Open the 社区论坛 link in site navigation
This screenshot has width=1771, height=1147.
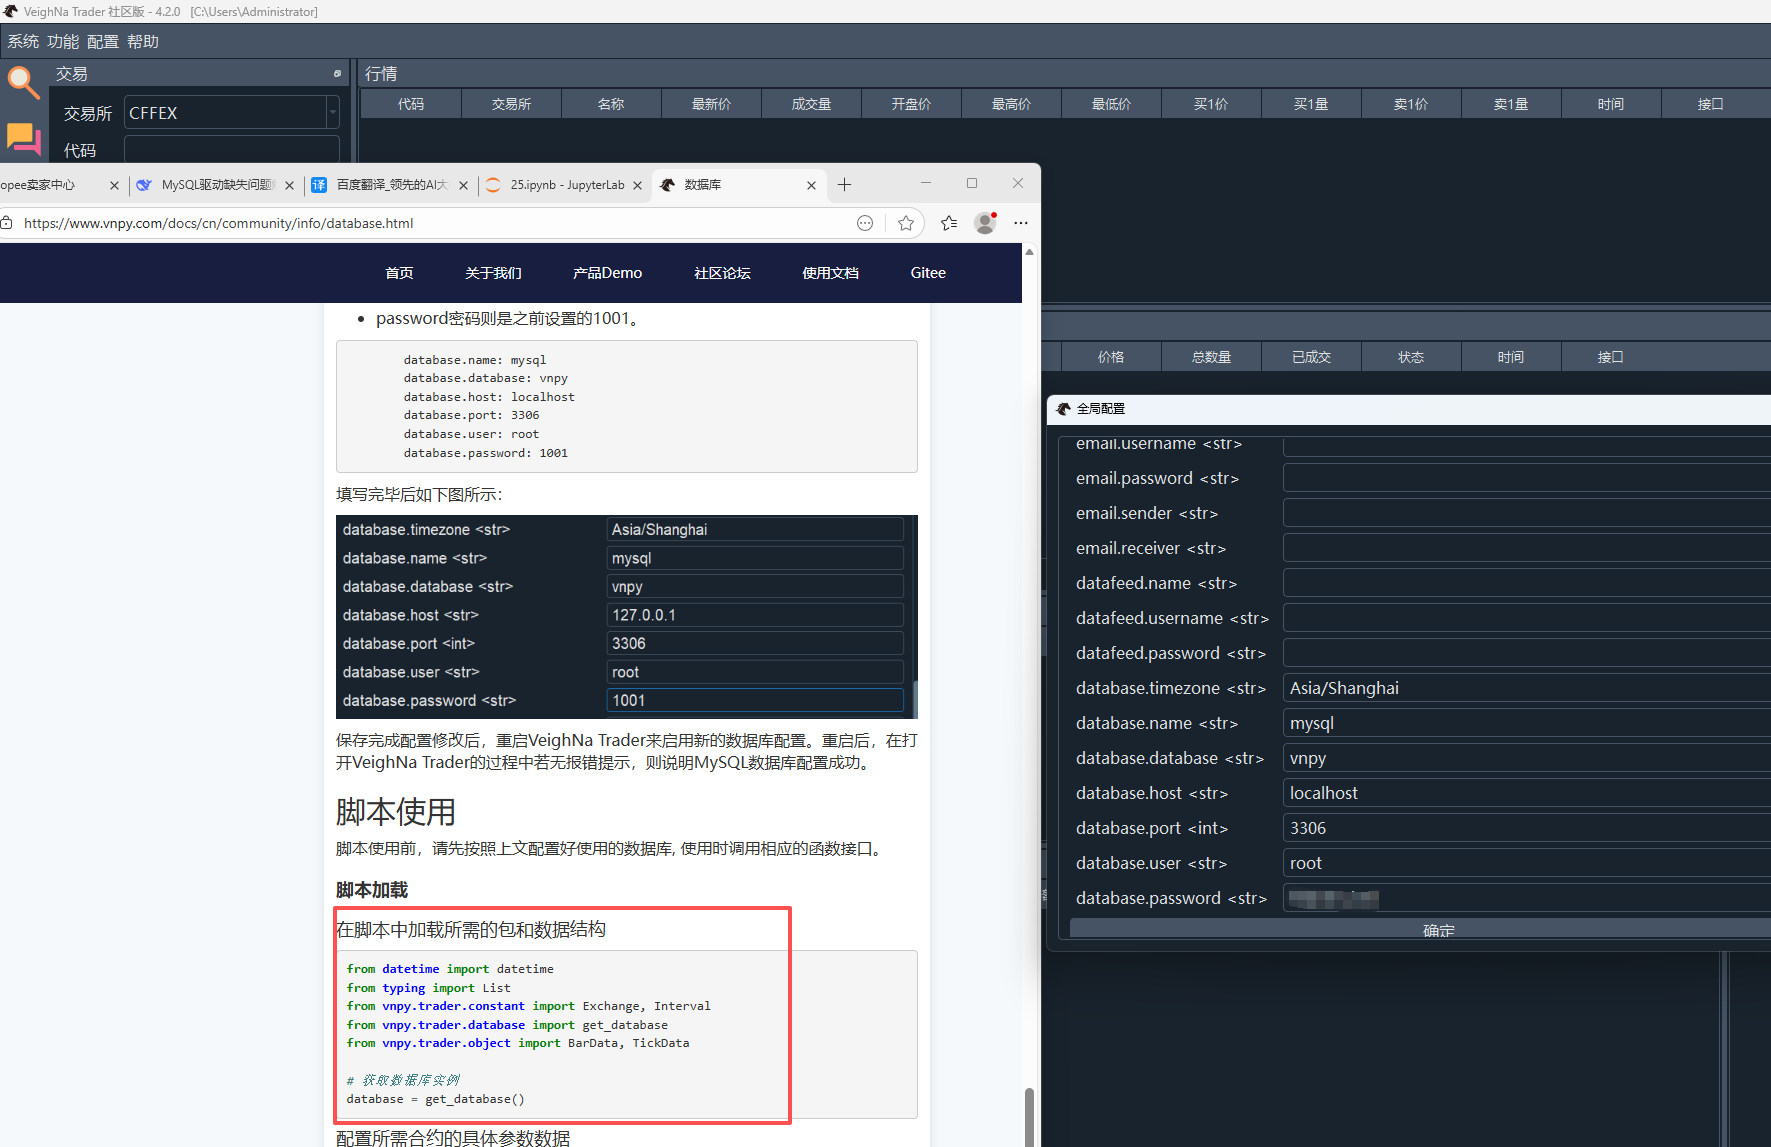[x=722, y=273]
